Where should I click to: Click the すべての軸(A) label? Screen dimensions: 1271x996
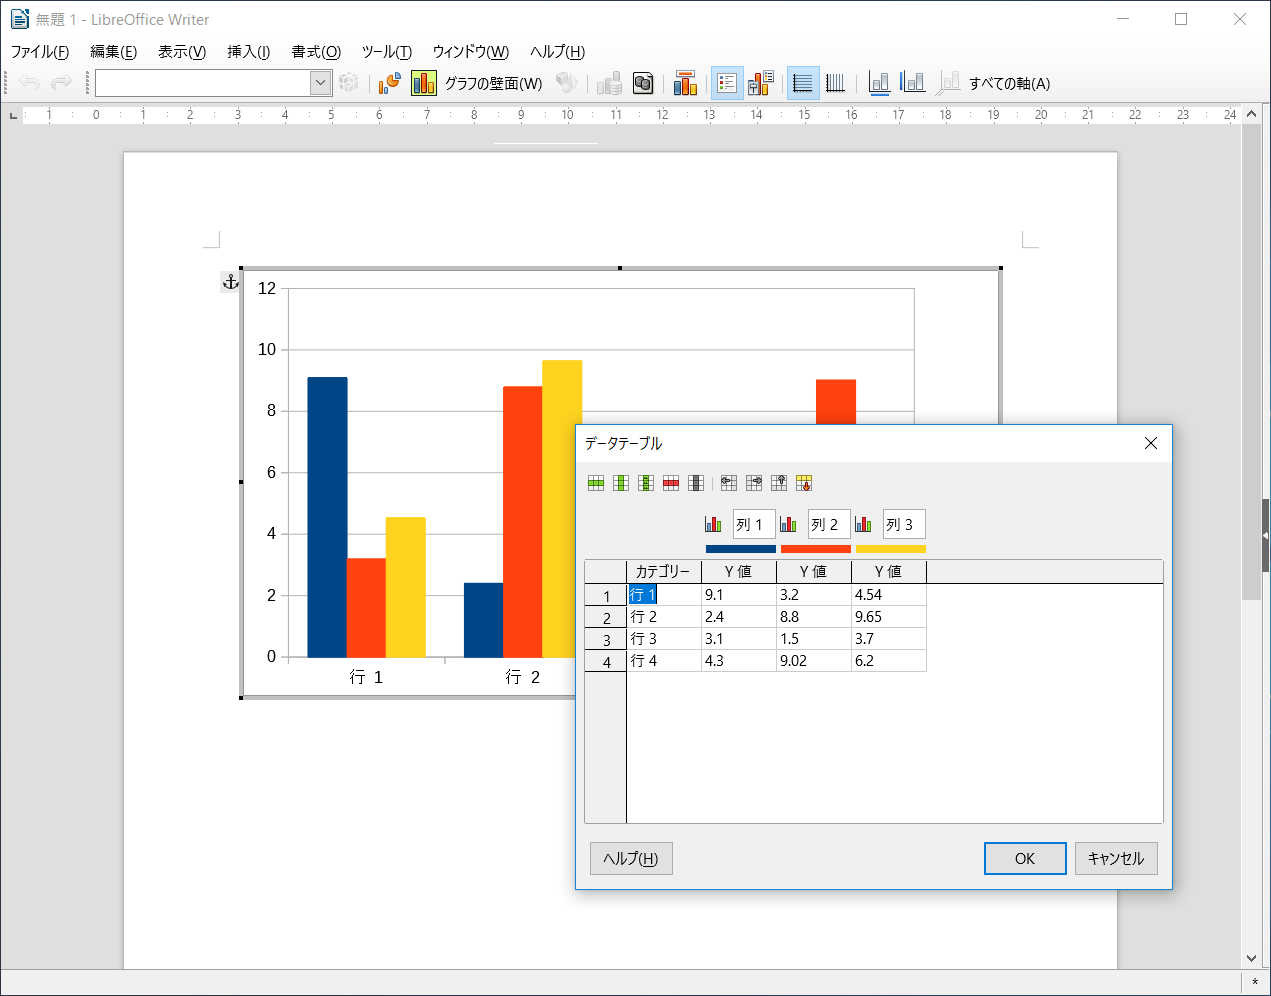tap(1009, 83)
